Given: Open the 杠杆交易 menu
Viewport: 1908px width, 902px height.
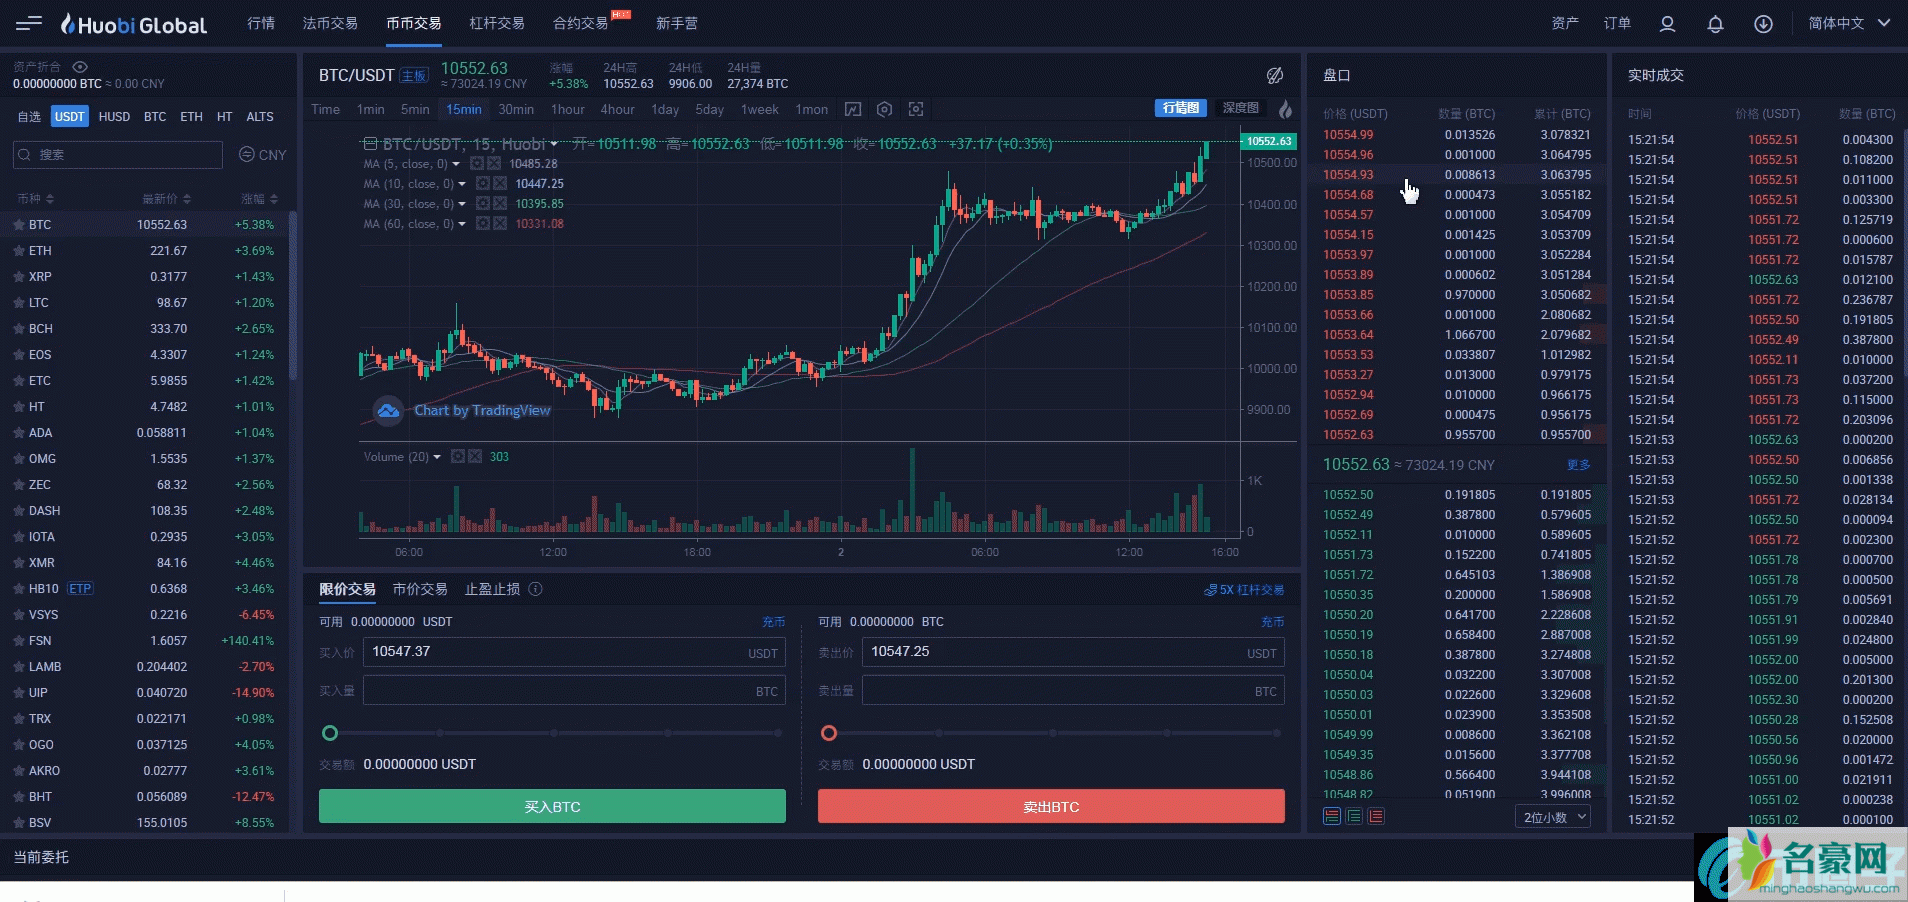Looking at the screenshot, I should coord(497,23).
